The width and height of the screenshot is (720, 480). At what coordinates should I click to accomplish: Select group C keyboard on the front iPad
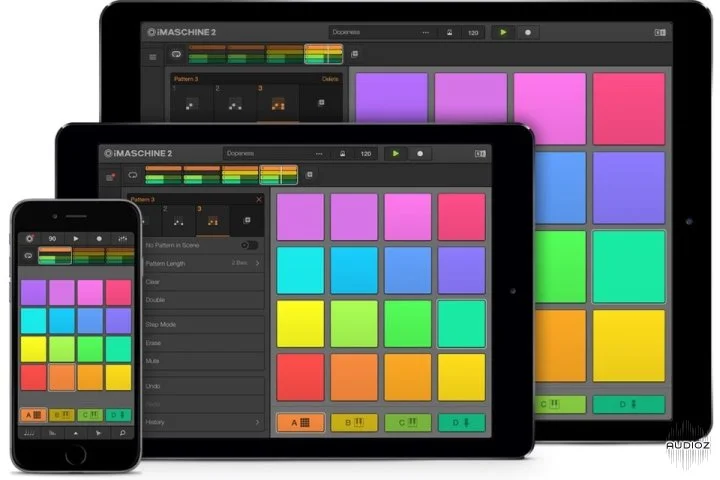coord(408,423)
